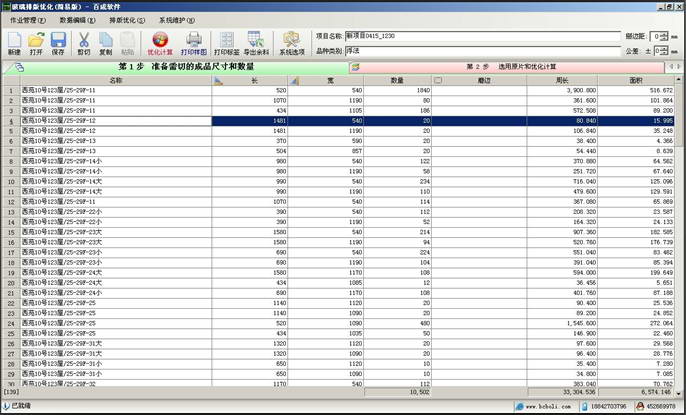Click the 复制 (Copy) toolbar icon
Viewport: 686px width, 415px height.
click(105, 40)
